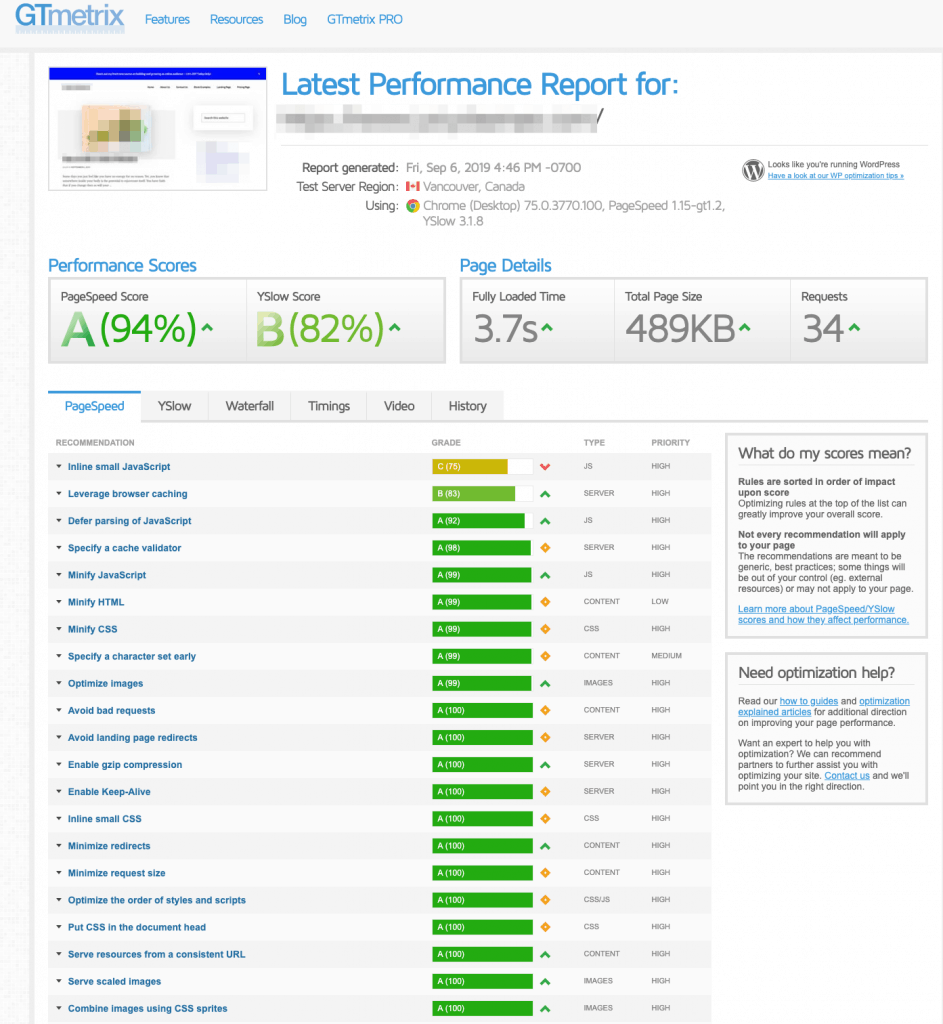Click the B (83) grade bar

click(x=482, y=494)
